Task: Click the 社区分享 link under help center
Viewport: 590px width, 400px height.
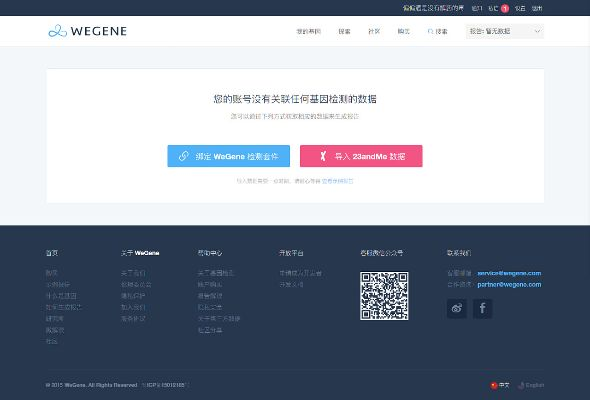Action: 210,330
